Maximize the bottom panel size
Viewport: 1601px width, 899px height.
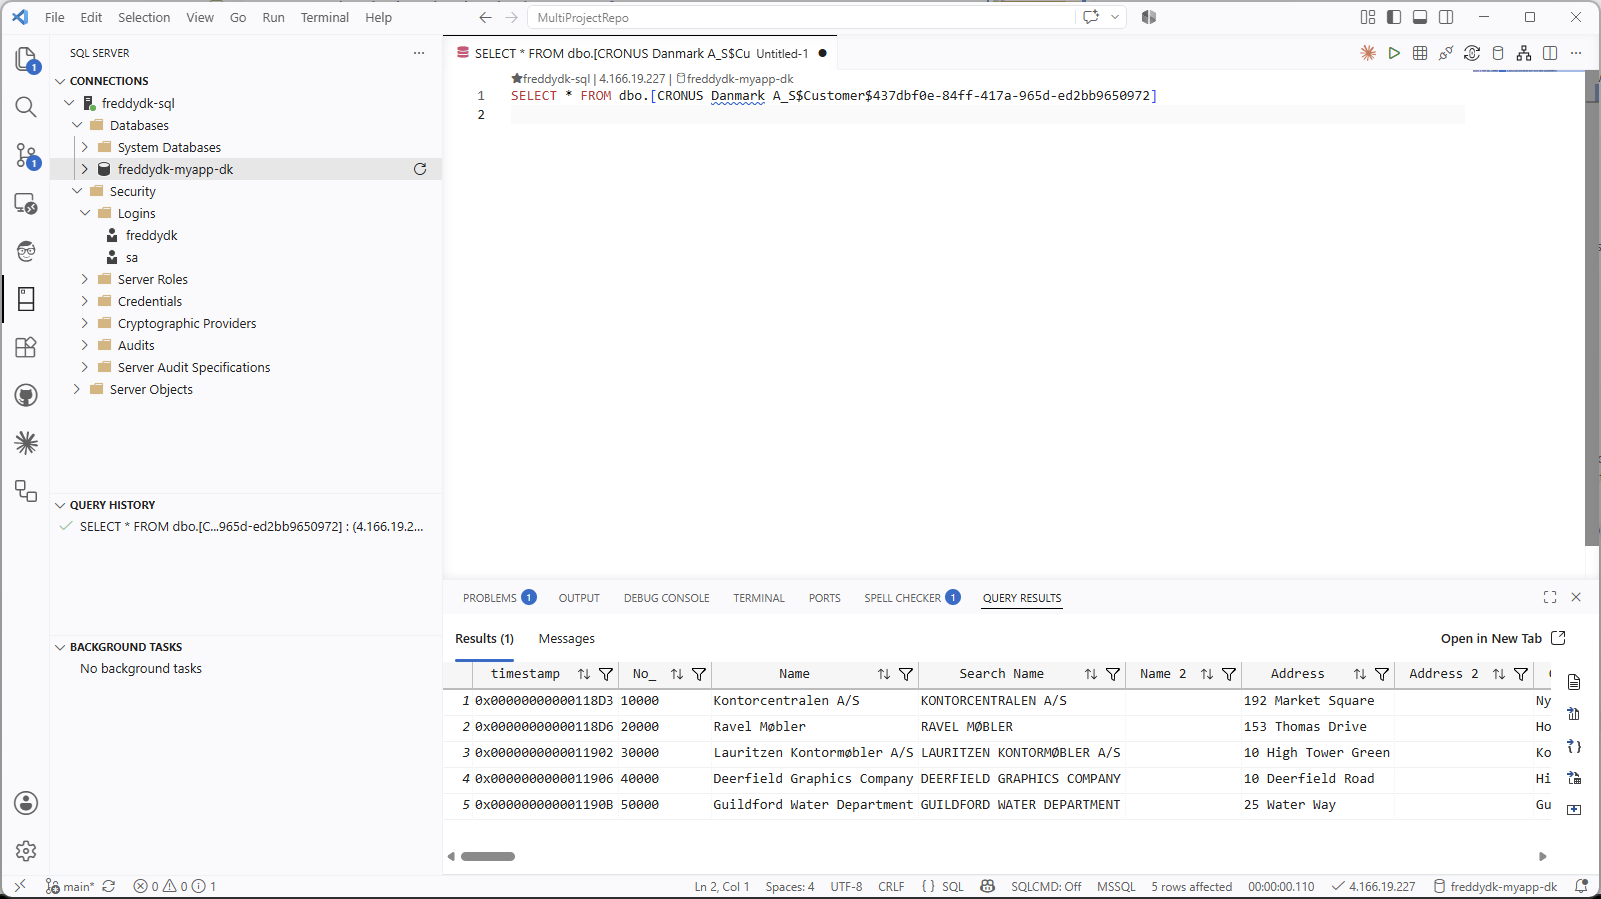coord(1550,597)
